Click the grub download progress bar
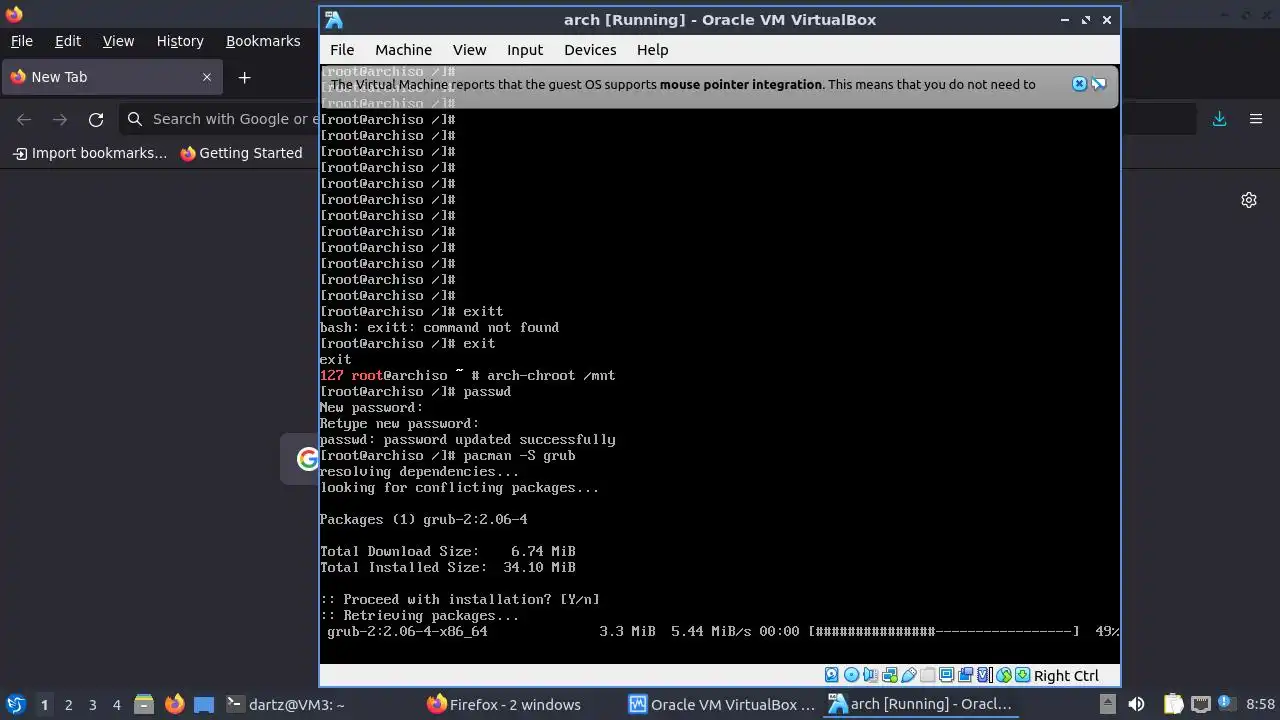 [x=944, y=631]
